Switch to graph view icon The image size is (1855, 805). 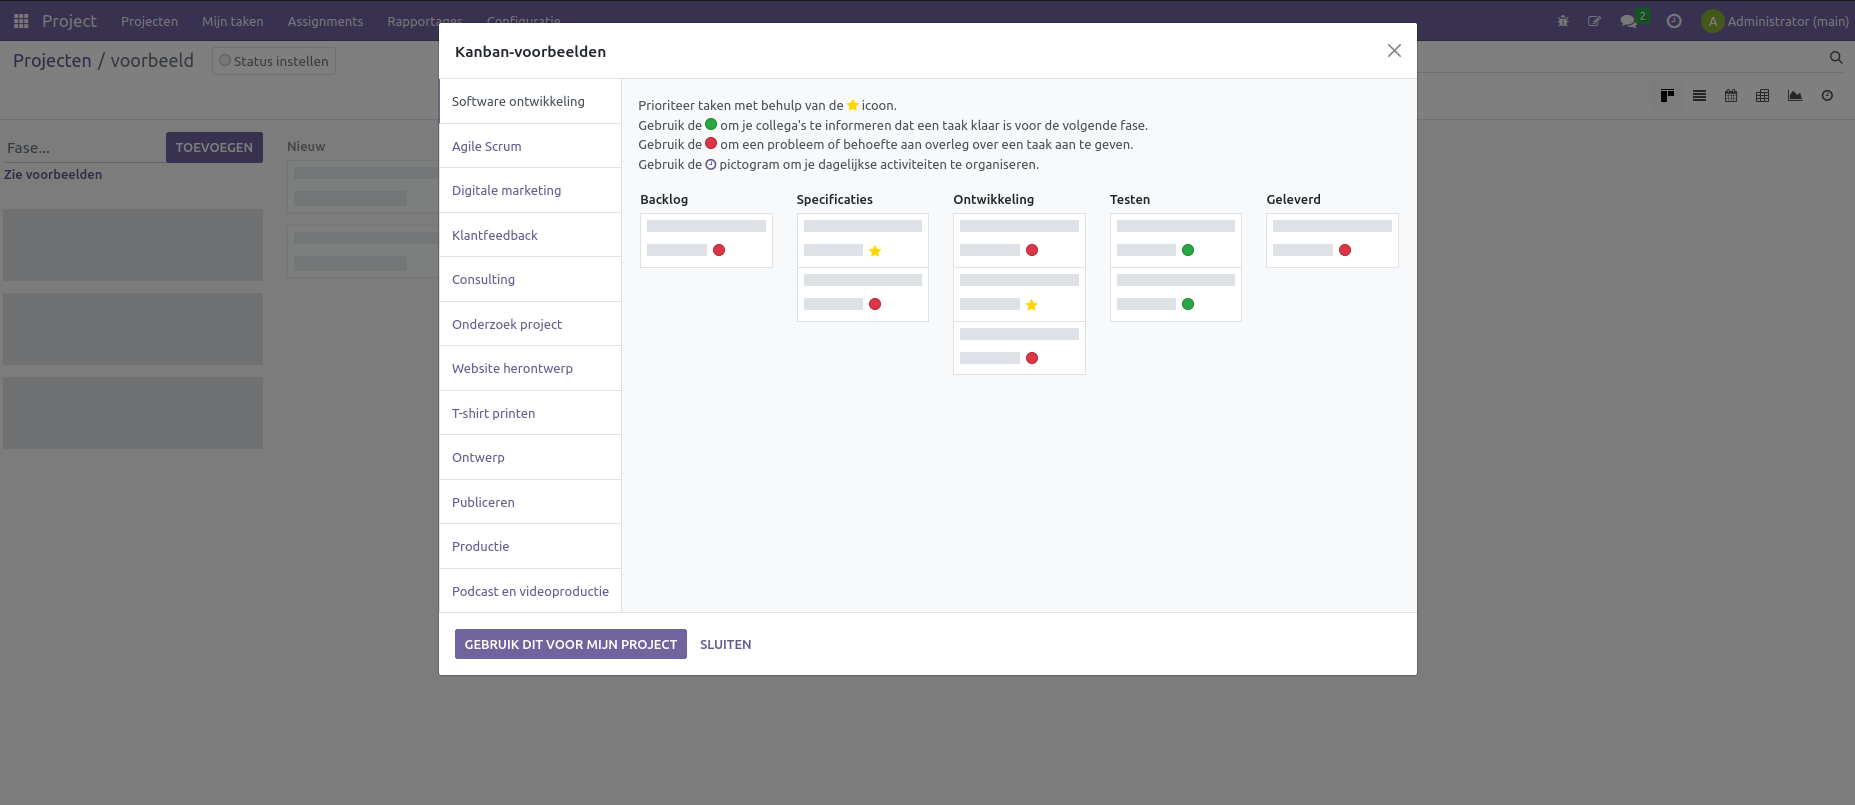1795,96
